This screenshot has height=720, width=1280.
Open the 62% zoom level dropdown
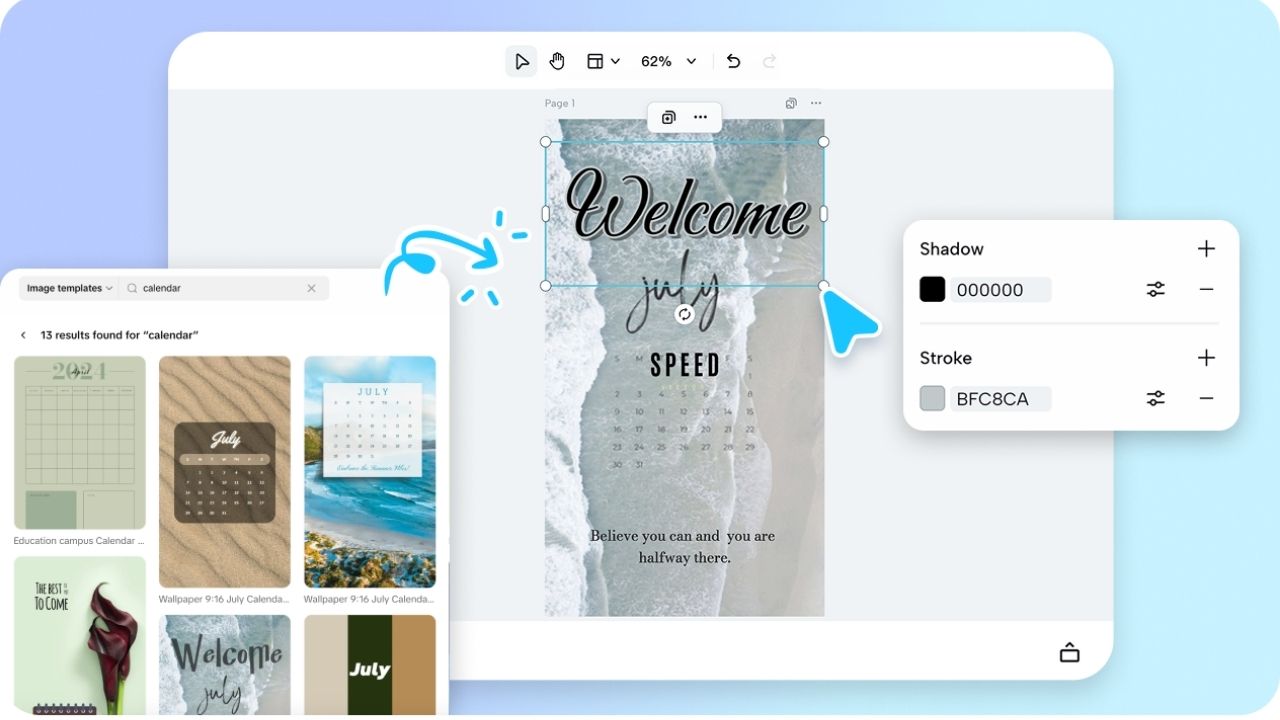668,61
